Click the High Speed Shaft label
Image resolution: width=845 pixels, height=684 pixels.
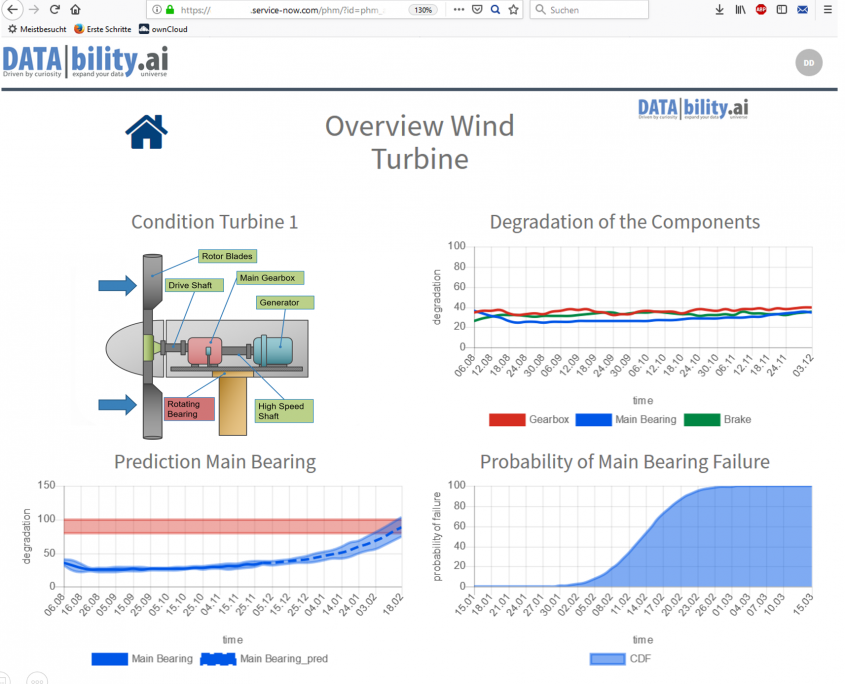(x=284, y=411)
